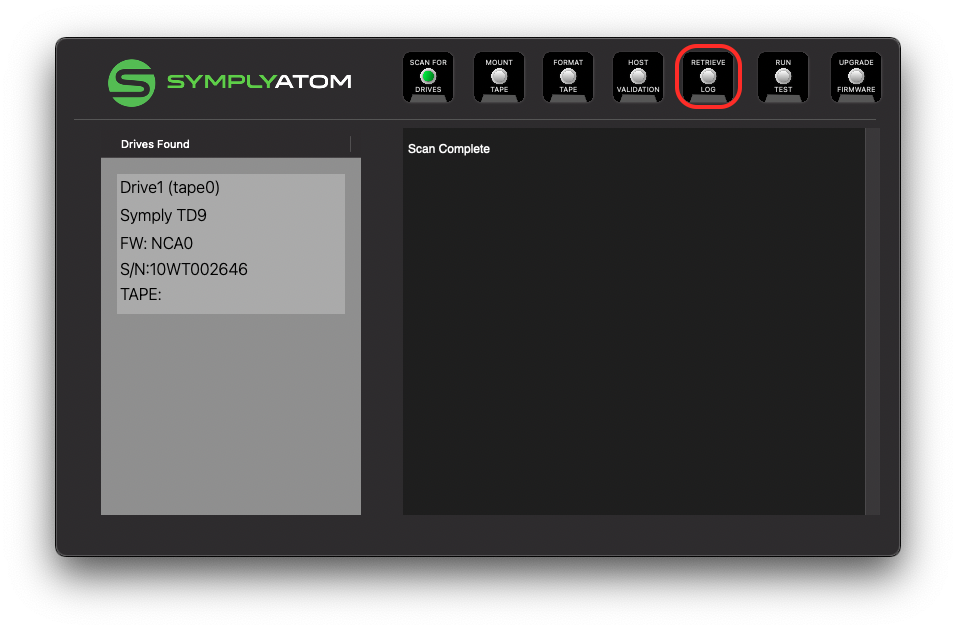Click the Symply TD9 model text
Image resolution: width=956 pixels, height=630 pixels.
pos(163,215)
